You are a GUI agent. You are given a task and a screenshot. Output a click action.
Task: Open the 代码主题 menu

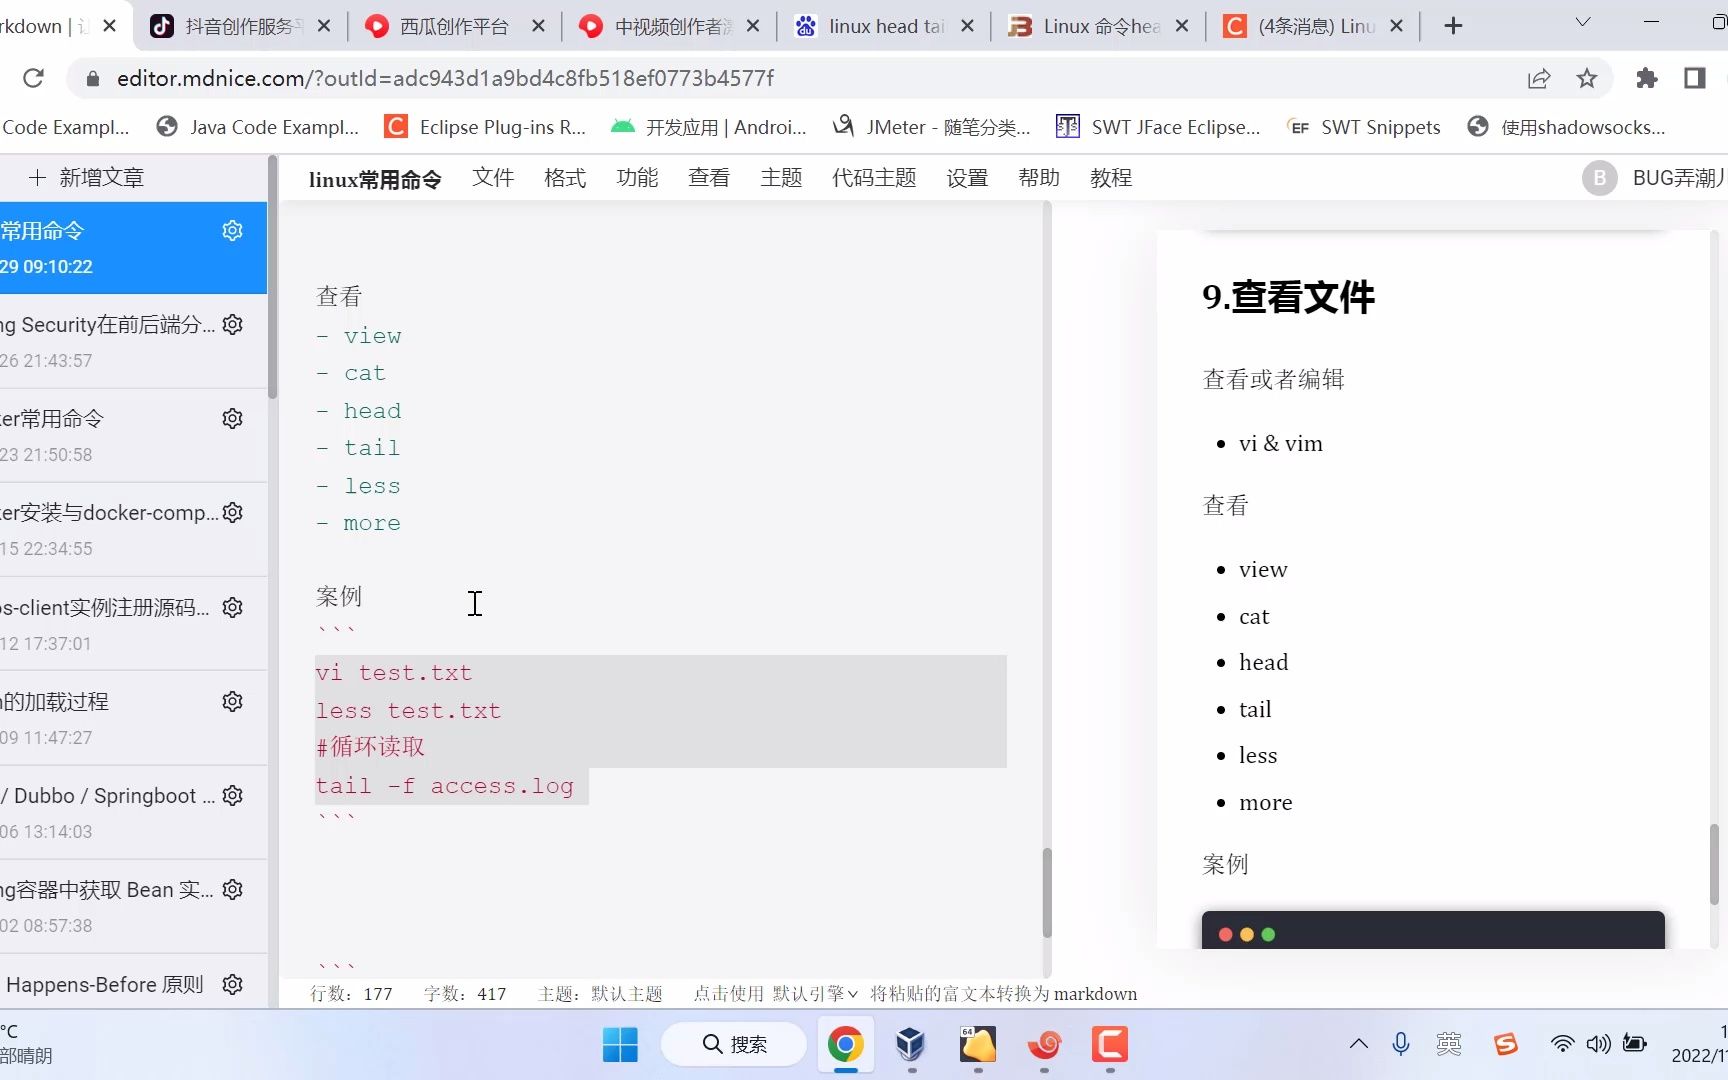point(873,177)
